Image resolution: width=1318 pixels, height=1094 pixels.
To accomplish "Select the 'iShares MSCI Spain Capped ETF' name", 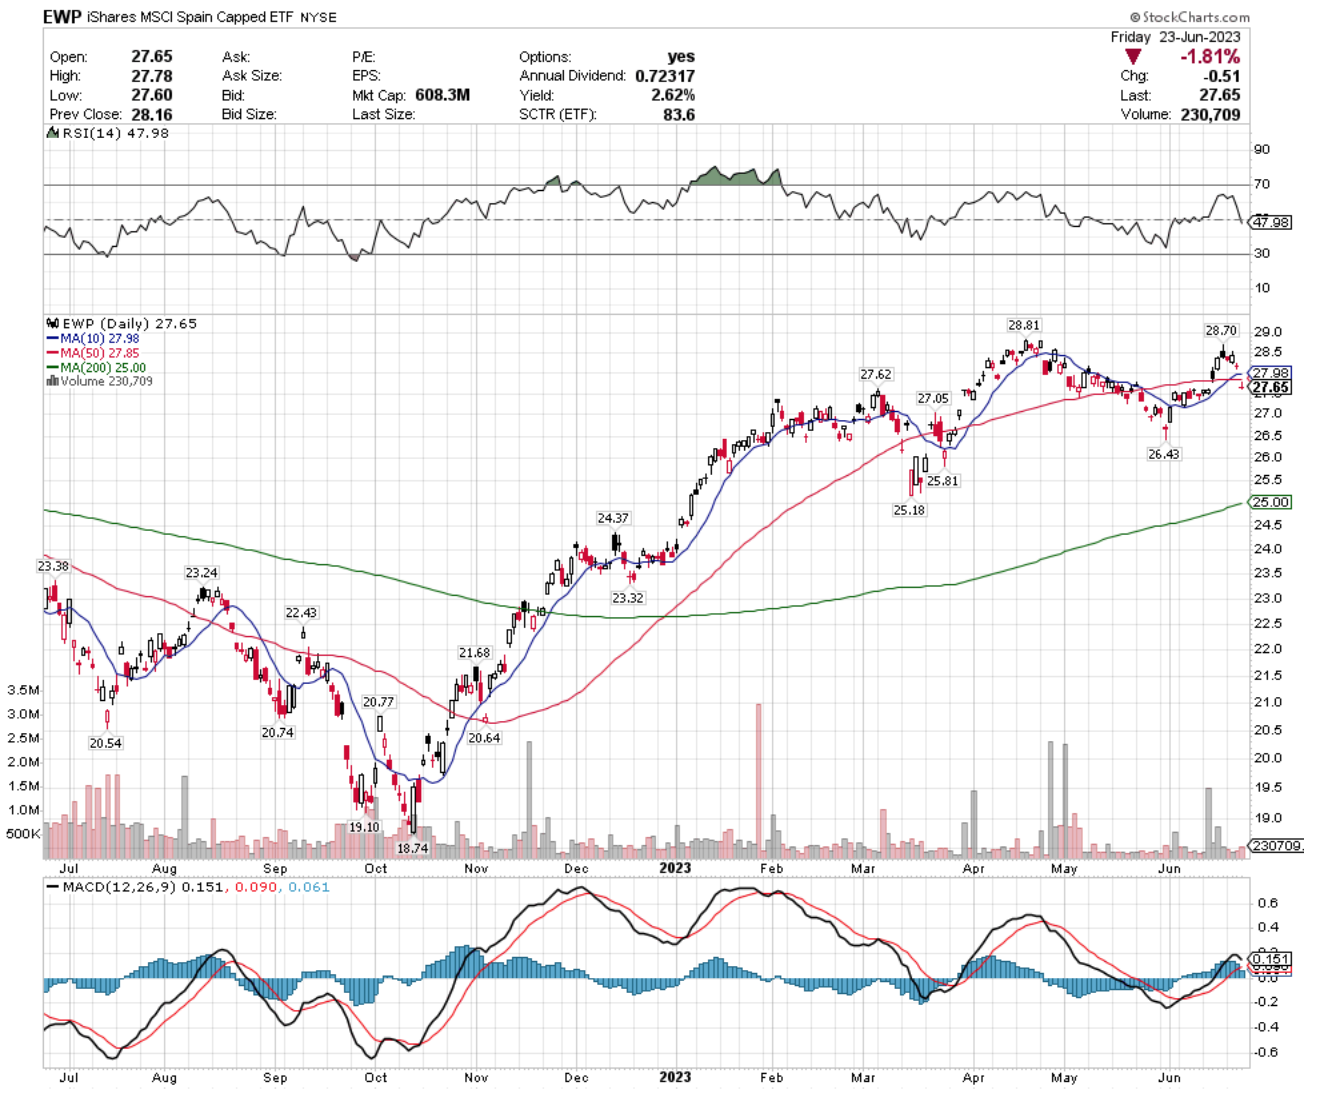I will pyautogui.click(x=189, y=17).
